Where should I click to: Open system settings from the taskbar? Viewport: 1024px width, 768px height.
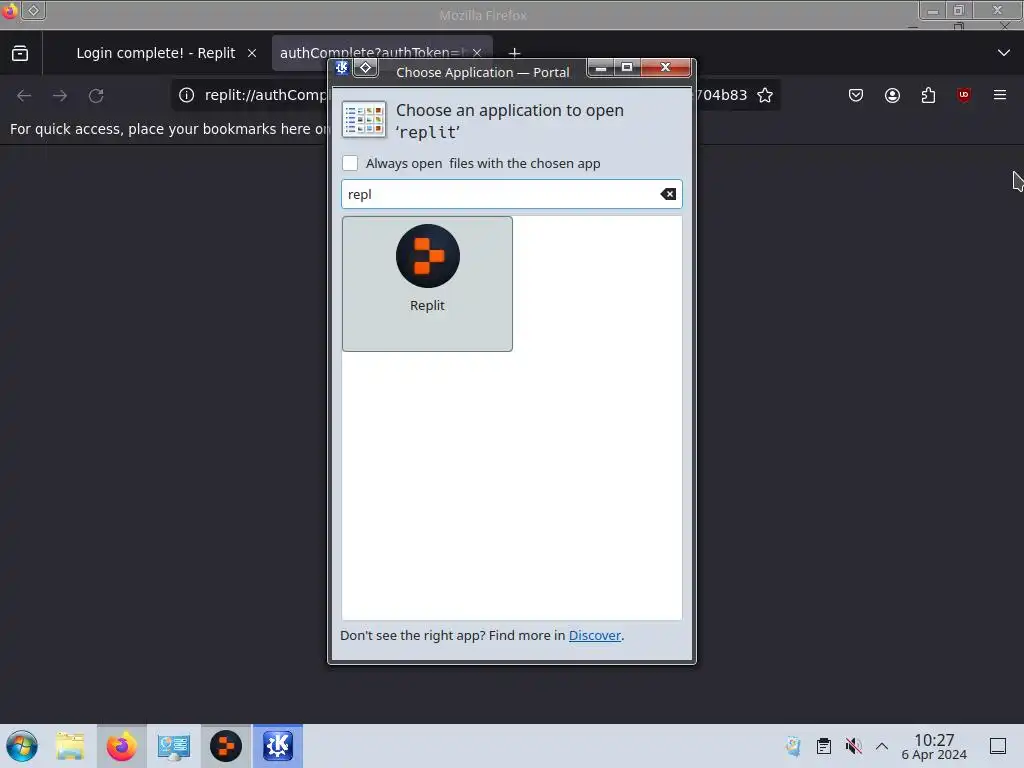click(x=174, y=746)
